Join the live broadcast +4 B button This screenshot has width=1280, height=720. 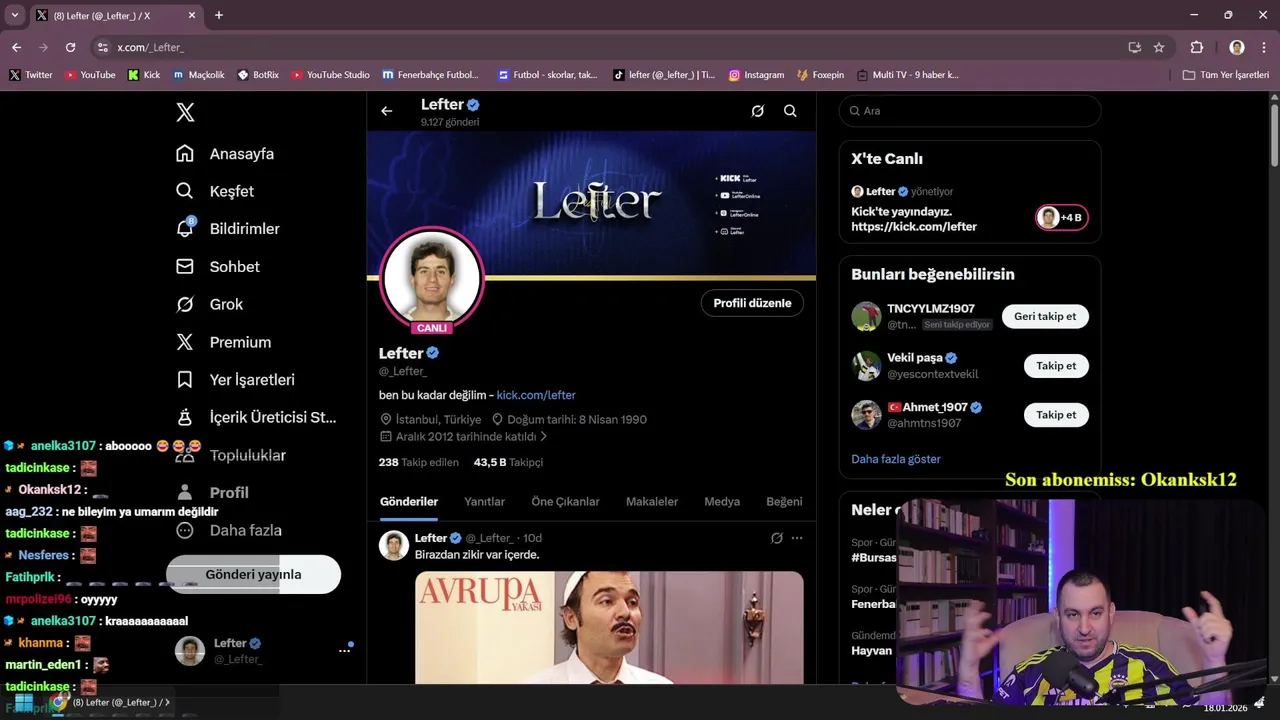(1062, 217)
